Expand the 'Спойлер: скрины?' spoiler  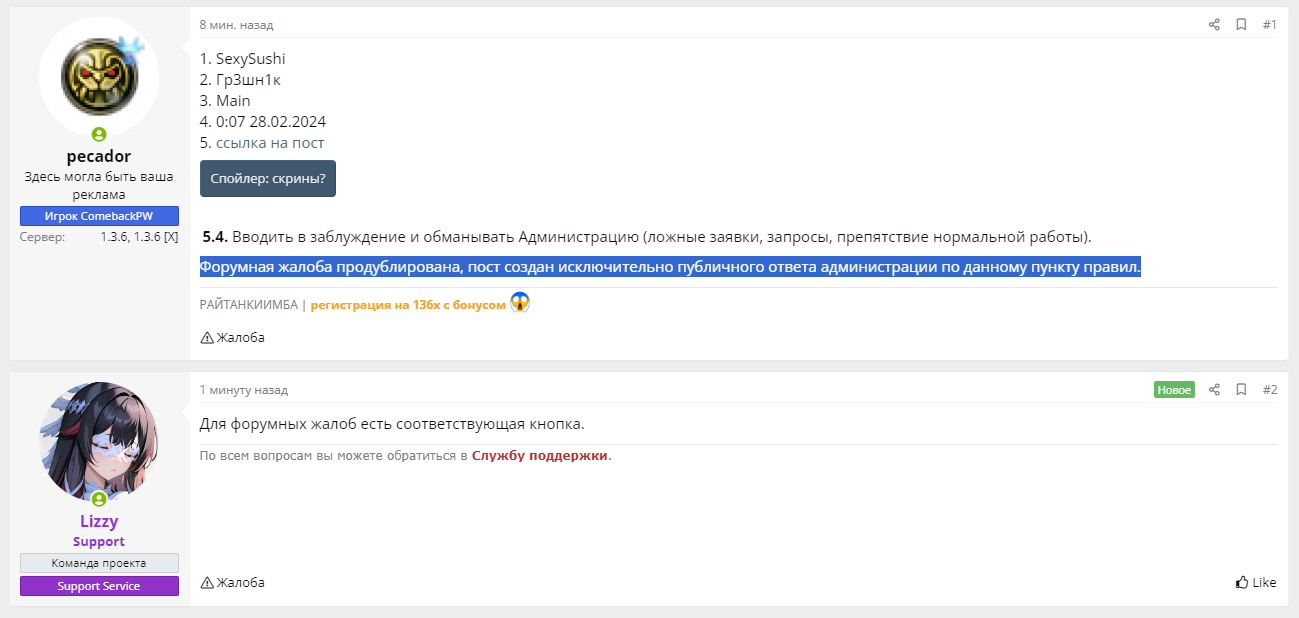268,178
